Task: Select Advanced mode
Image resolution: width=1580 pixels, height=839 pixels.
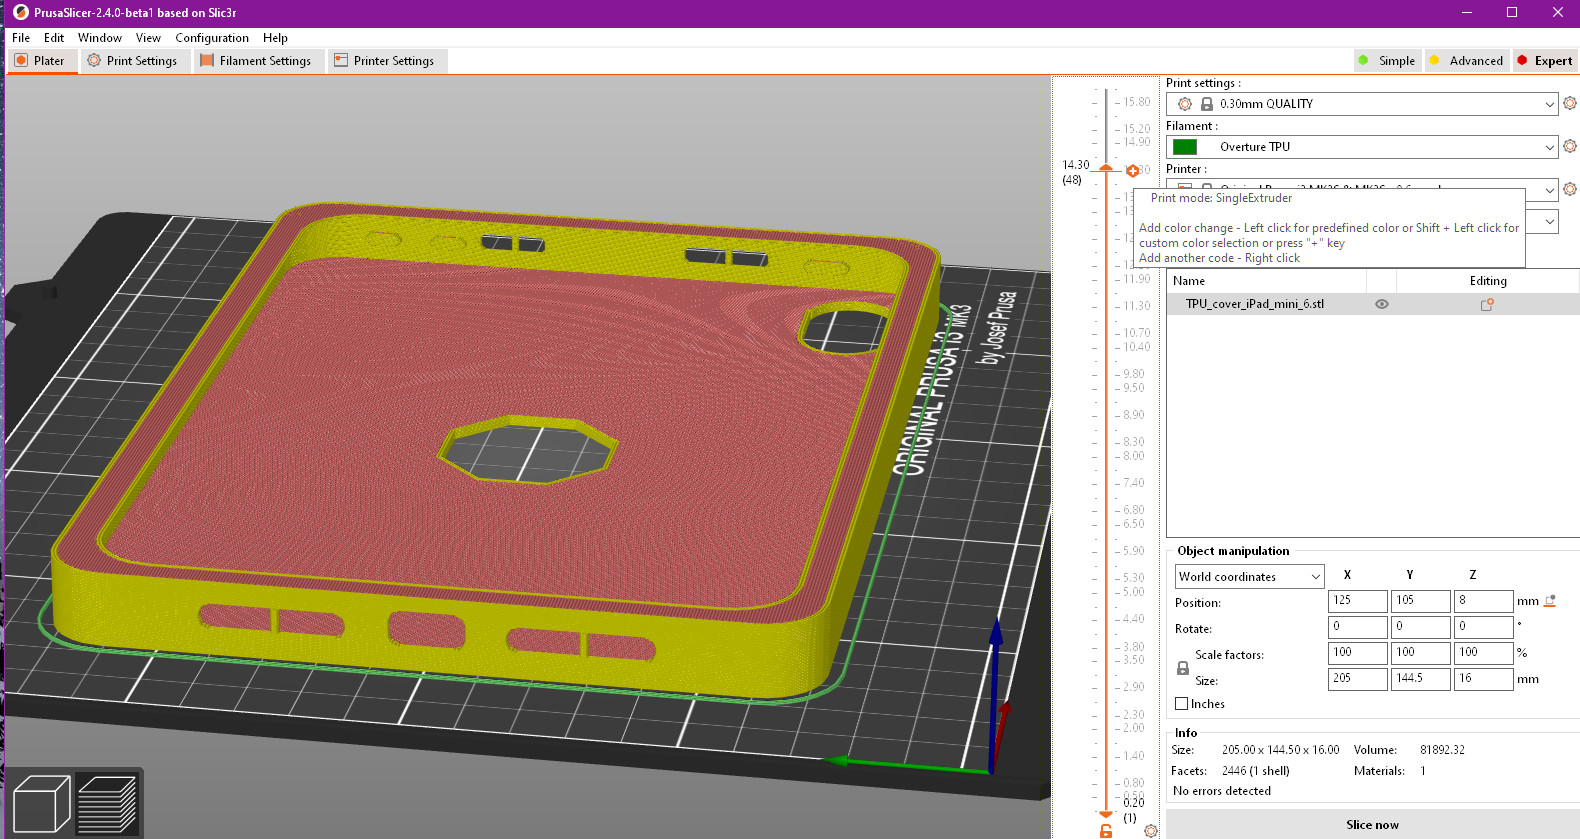Action: 1466,61
